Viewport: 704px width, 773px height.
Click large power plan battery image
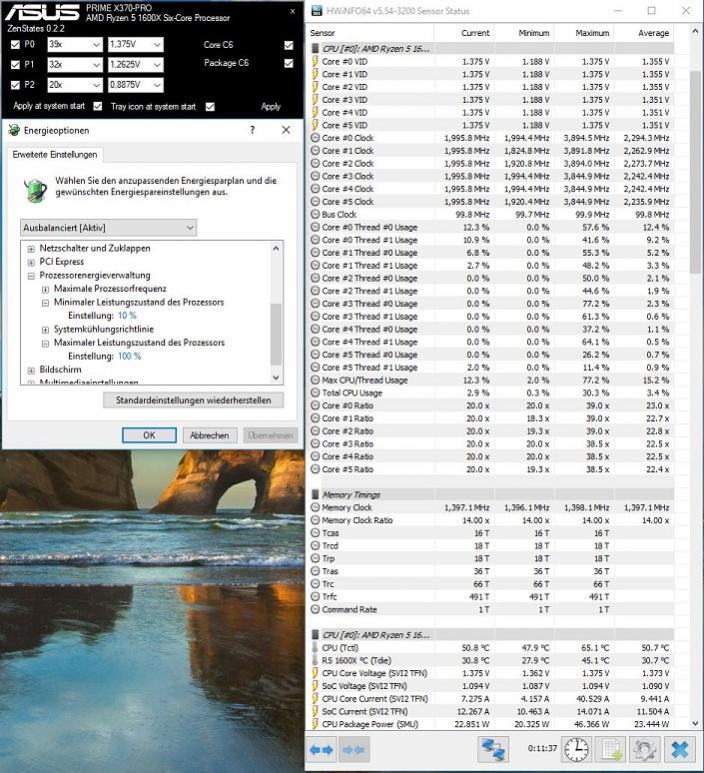tap(35, 190)
